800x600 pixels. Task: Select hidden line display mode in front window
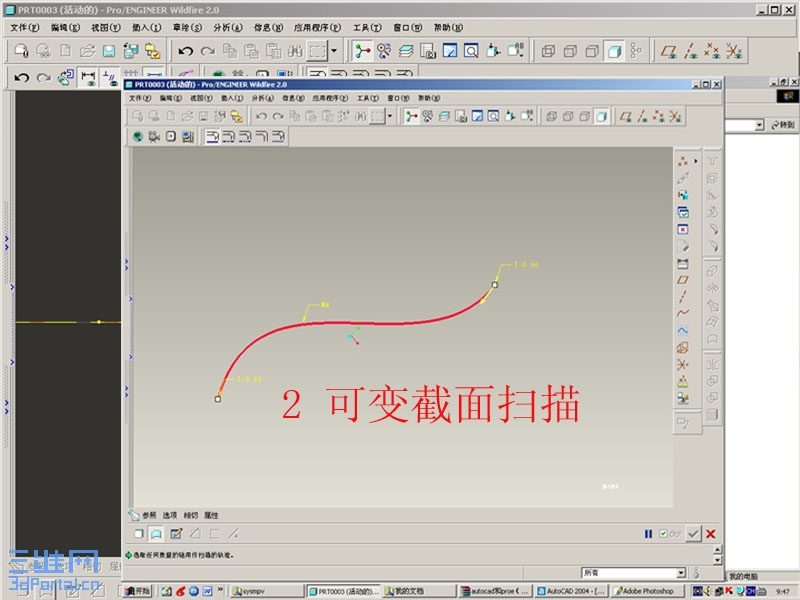pyautogui.click(x=568, y=116)
